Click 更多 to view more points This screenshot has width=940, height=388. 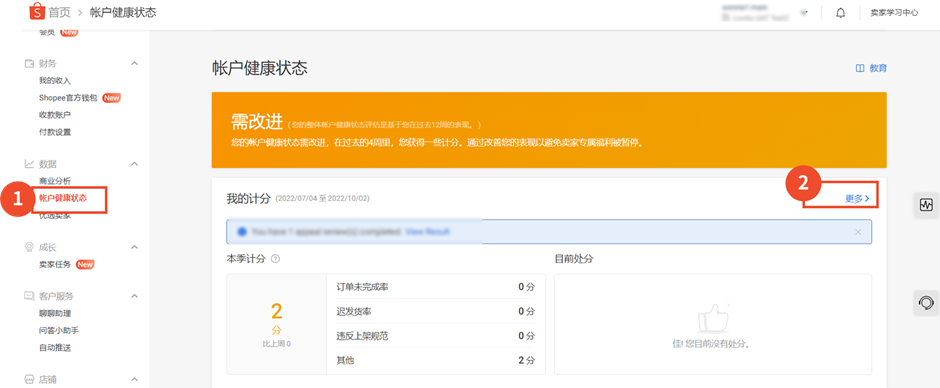click(x=857, y=198)
